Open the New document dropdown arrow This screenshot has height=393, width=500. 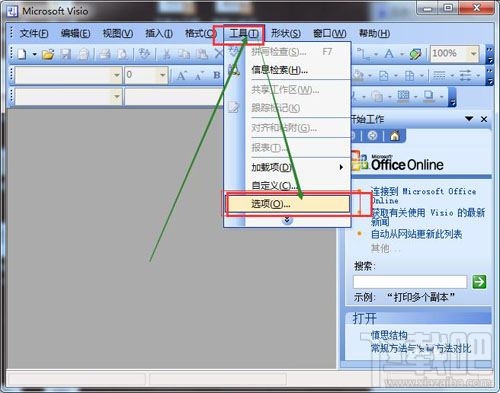(34, 54)
